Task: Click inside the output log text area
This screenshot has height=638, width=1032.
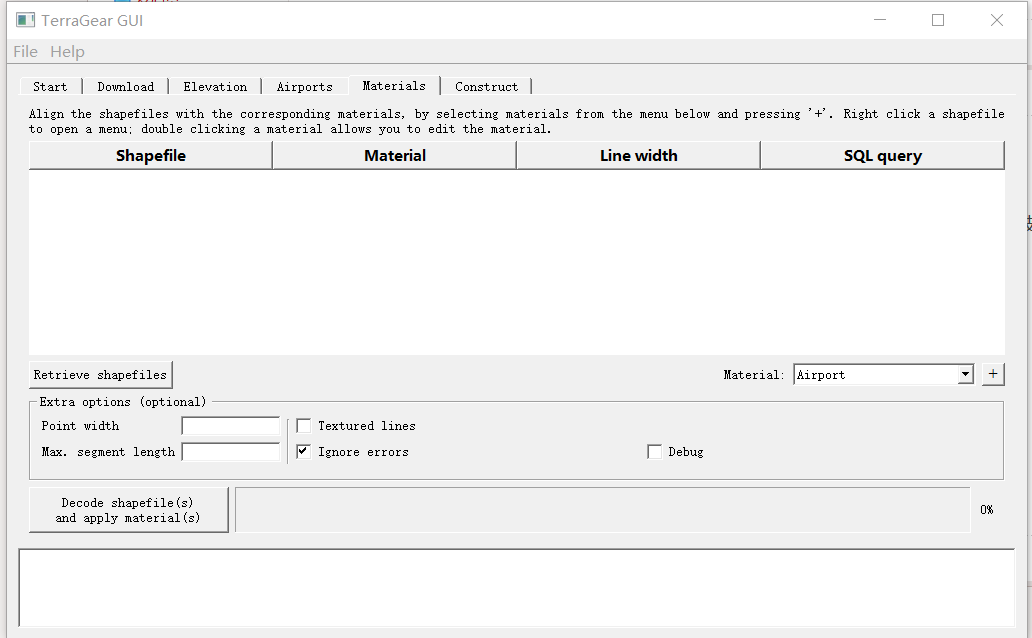Action: [x=517, y=587]
